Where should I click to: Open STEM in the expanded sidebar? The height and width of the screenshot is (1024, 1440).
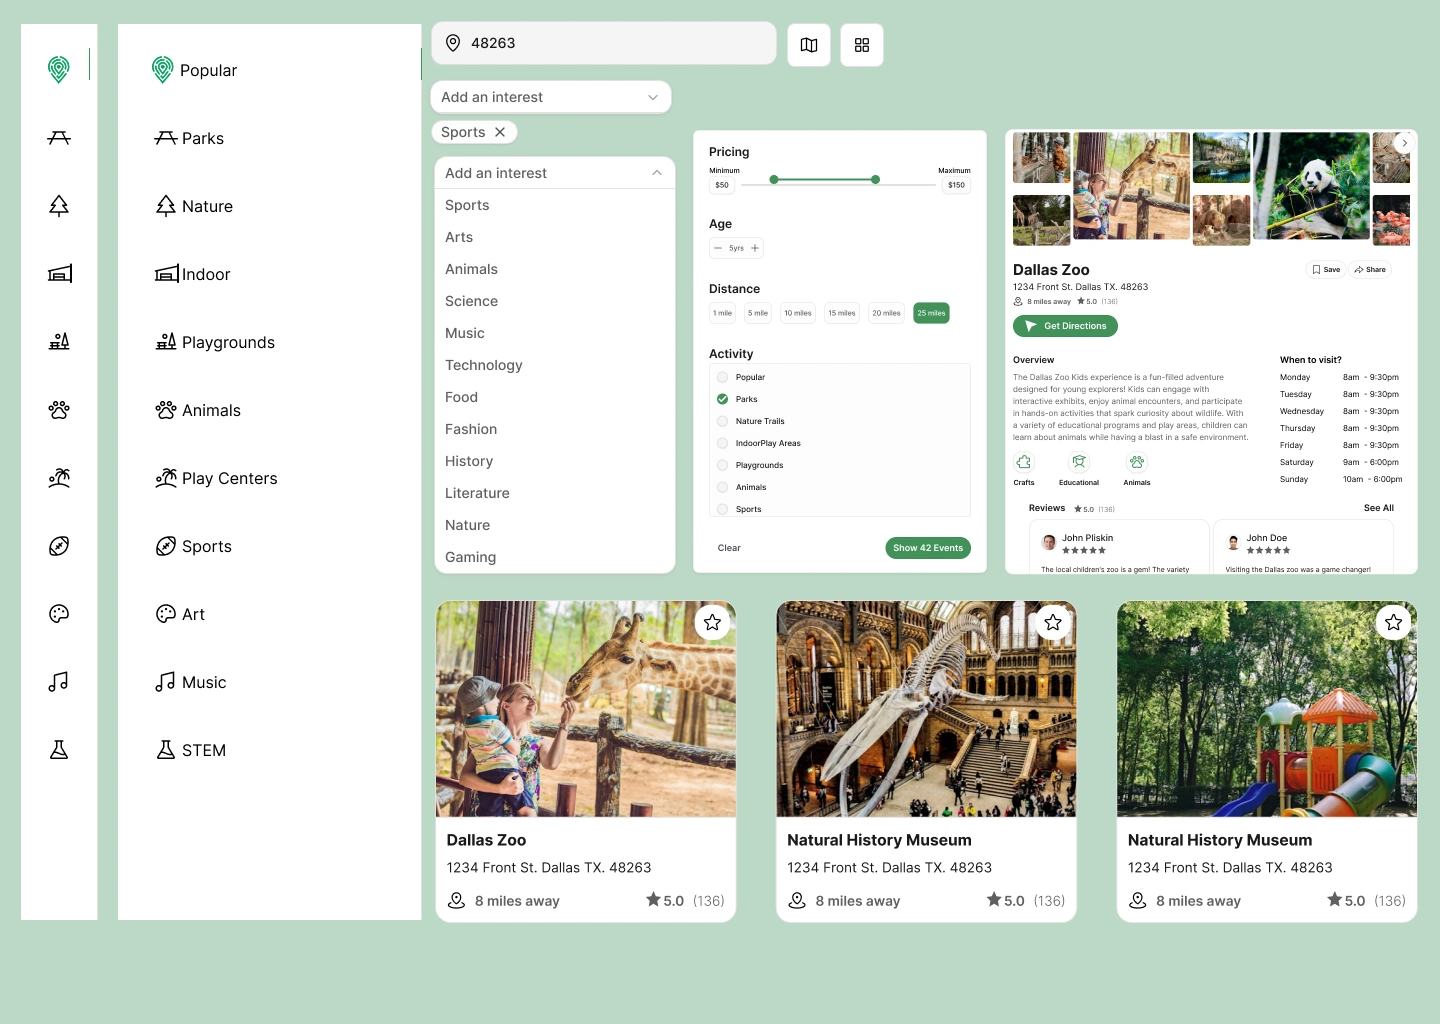(191, 750)
